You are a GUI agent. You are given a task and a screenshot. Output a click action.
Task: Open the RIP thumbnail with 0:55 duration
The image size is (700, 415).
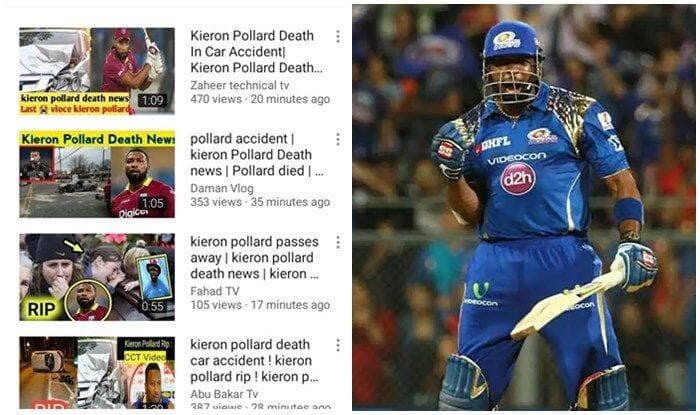[97, 277]
